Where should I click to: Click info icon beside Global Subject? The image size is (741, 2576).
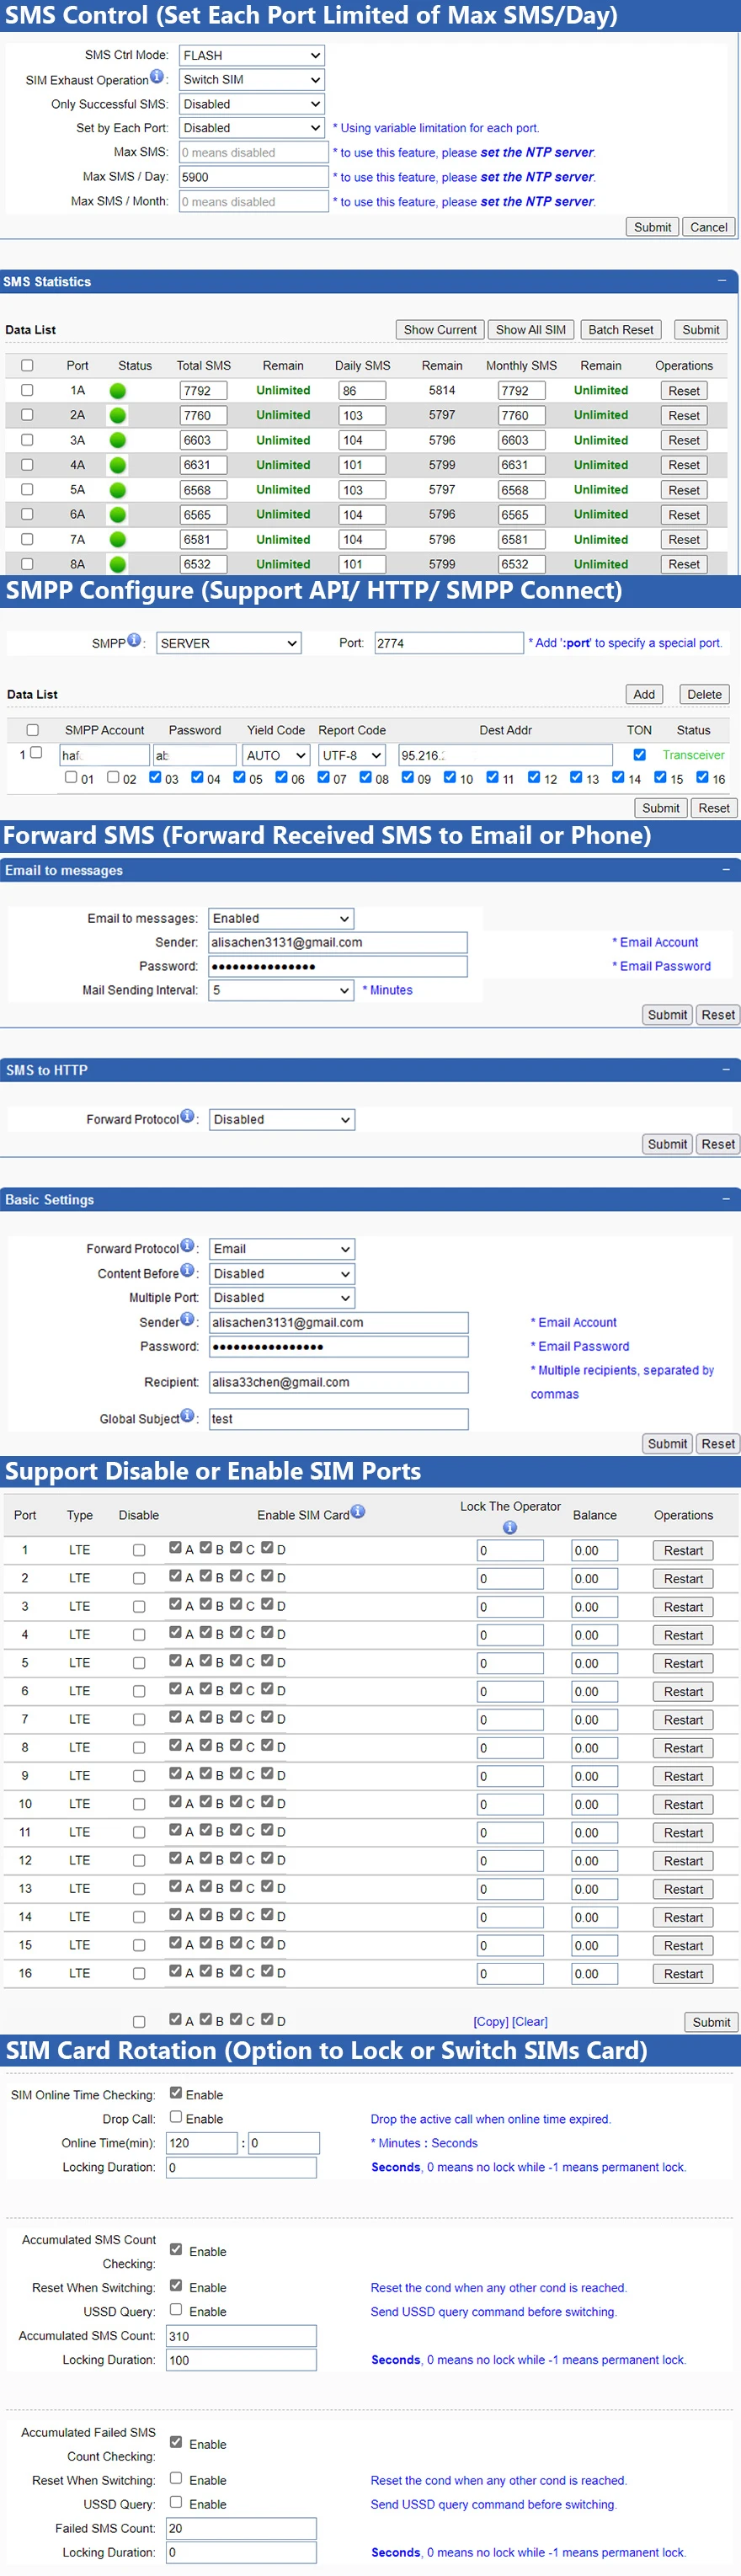click(x=187, y=1416)
